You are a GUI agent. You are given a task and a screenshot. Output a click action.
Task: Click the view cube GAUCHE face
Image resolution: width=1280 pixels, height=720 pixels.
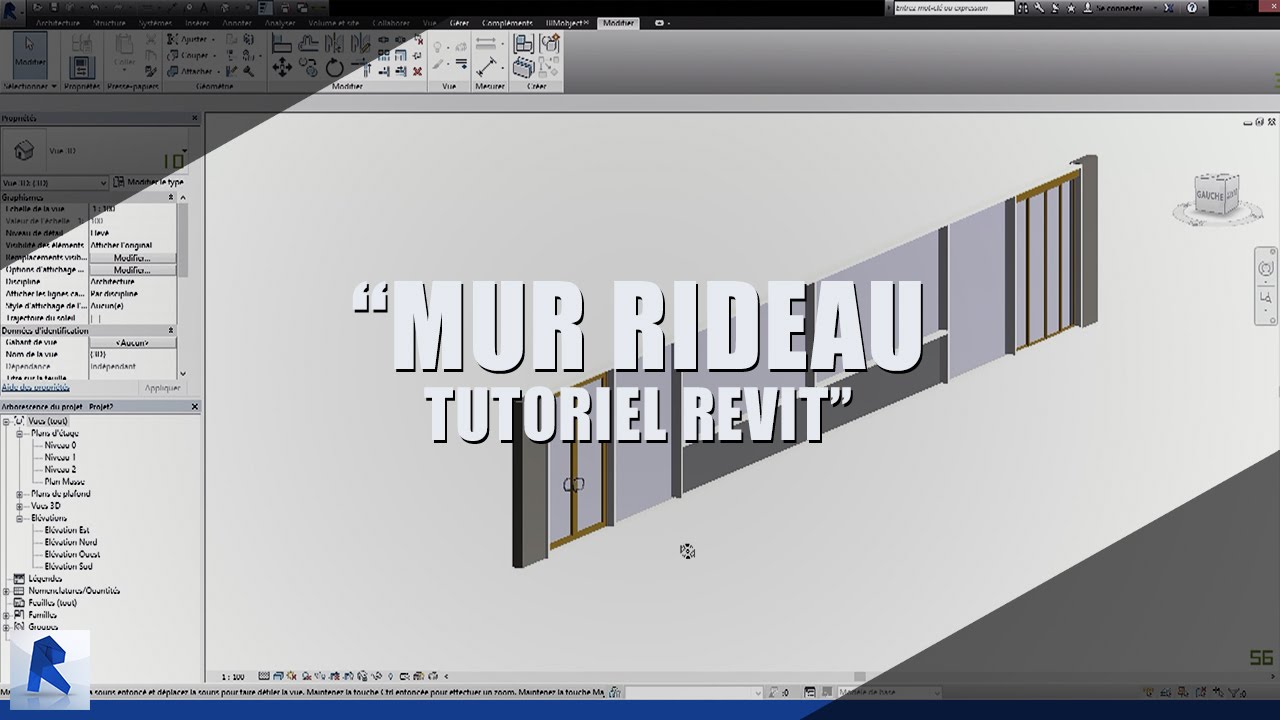1210,195
